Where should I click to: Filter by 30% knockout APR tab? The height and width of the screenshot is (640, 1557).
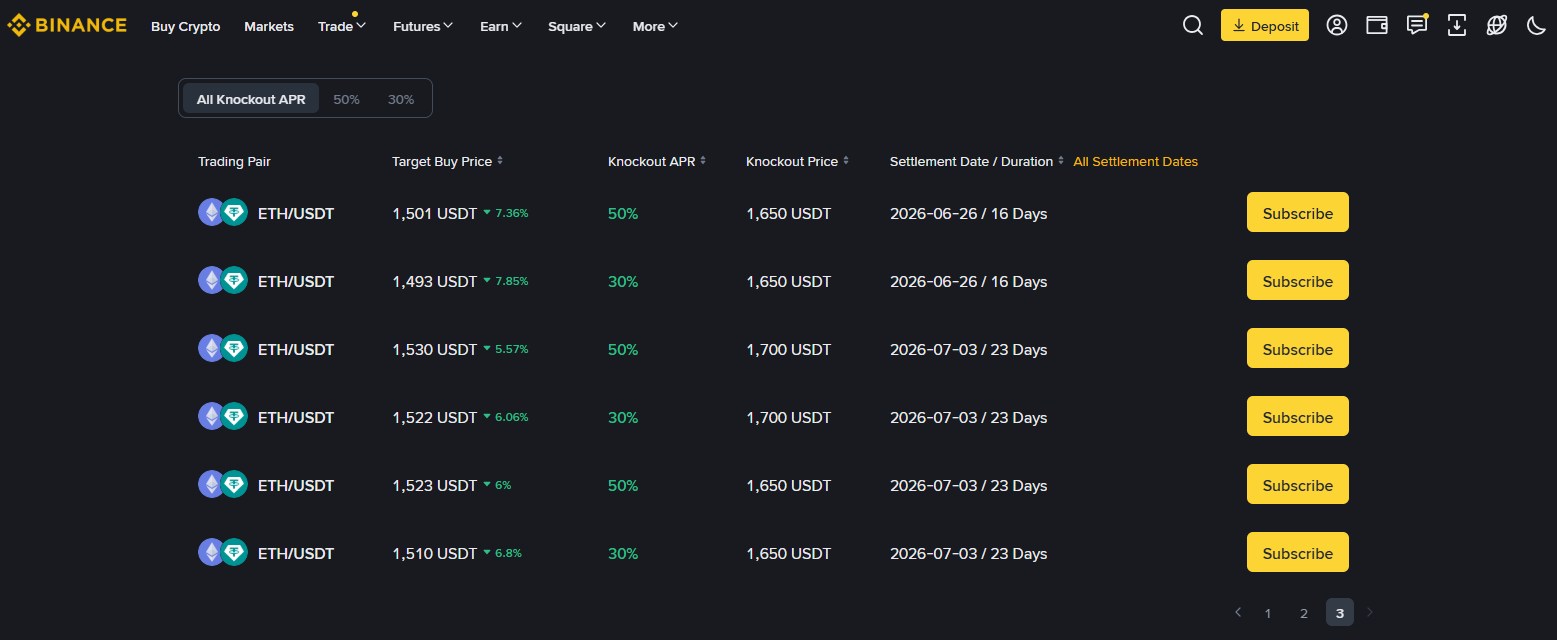click(x=401, y=99)
